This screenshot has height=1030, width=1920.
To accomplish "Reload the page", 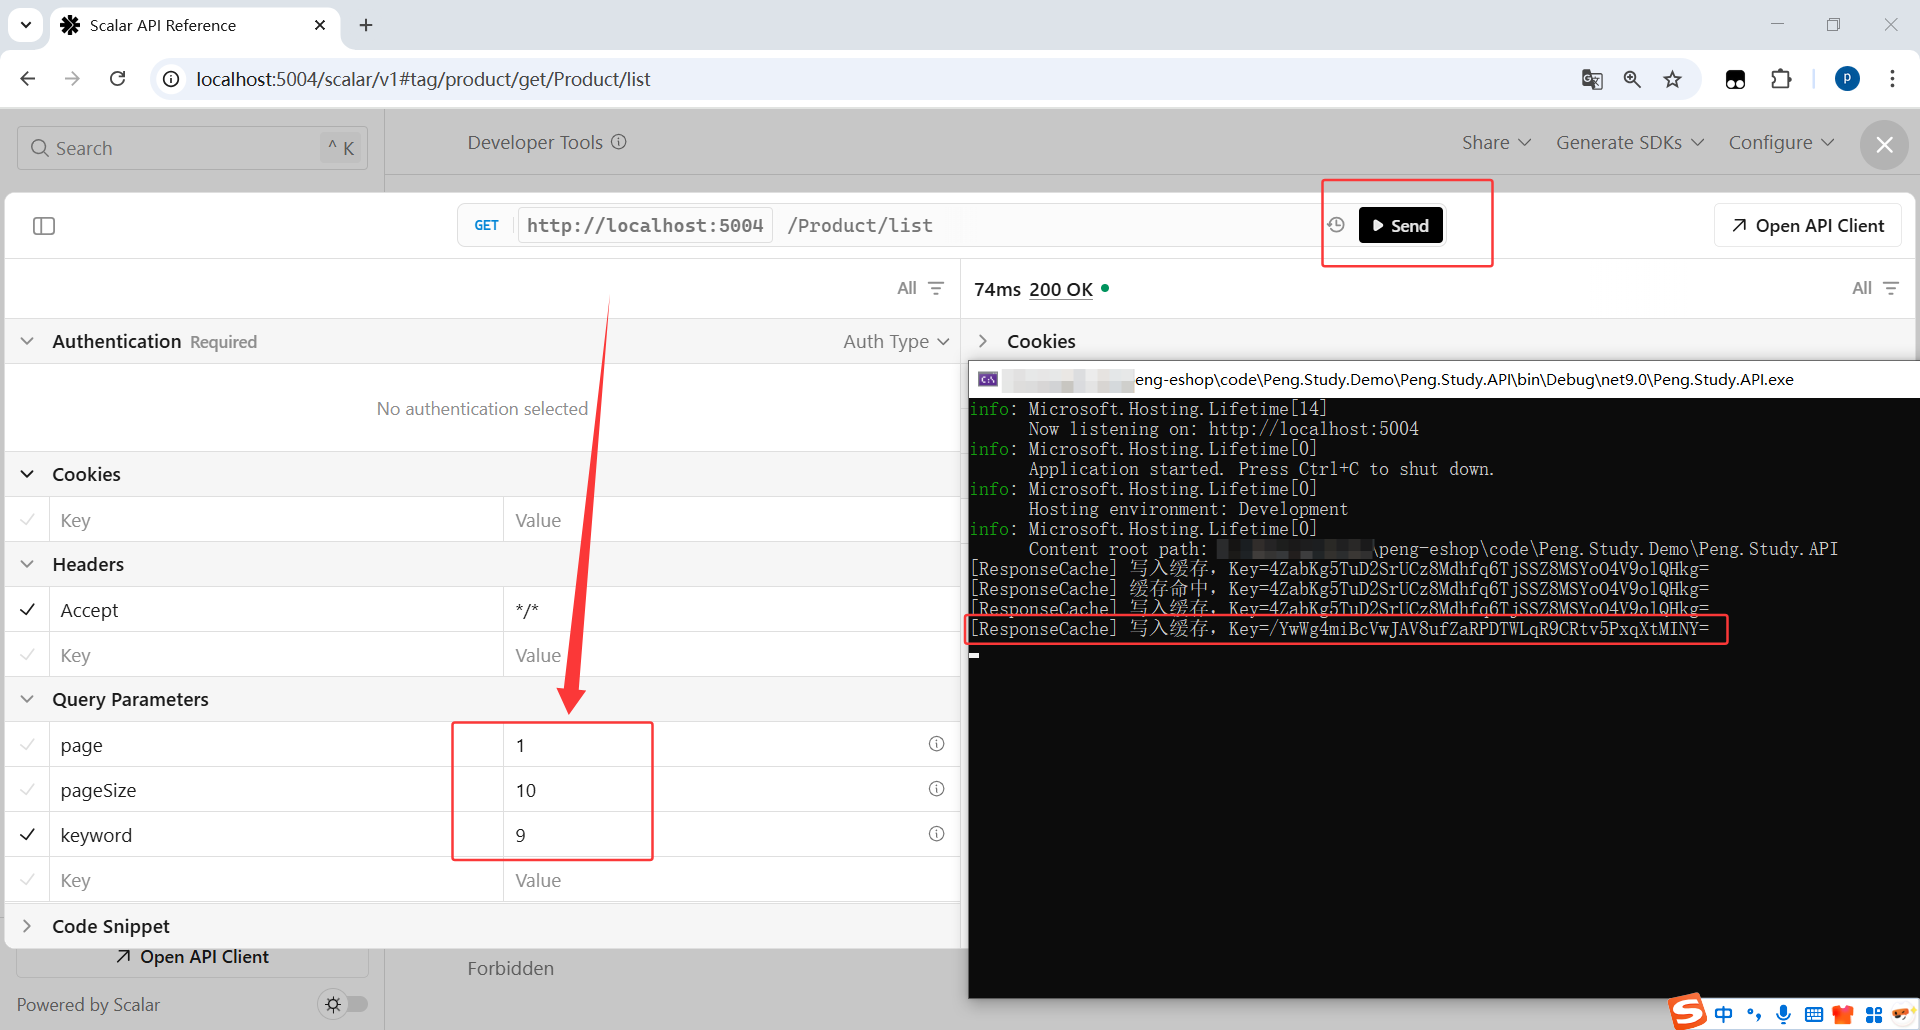I will (117, 79).
